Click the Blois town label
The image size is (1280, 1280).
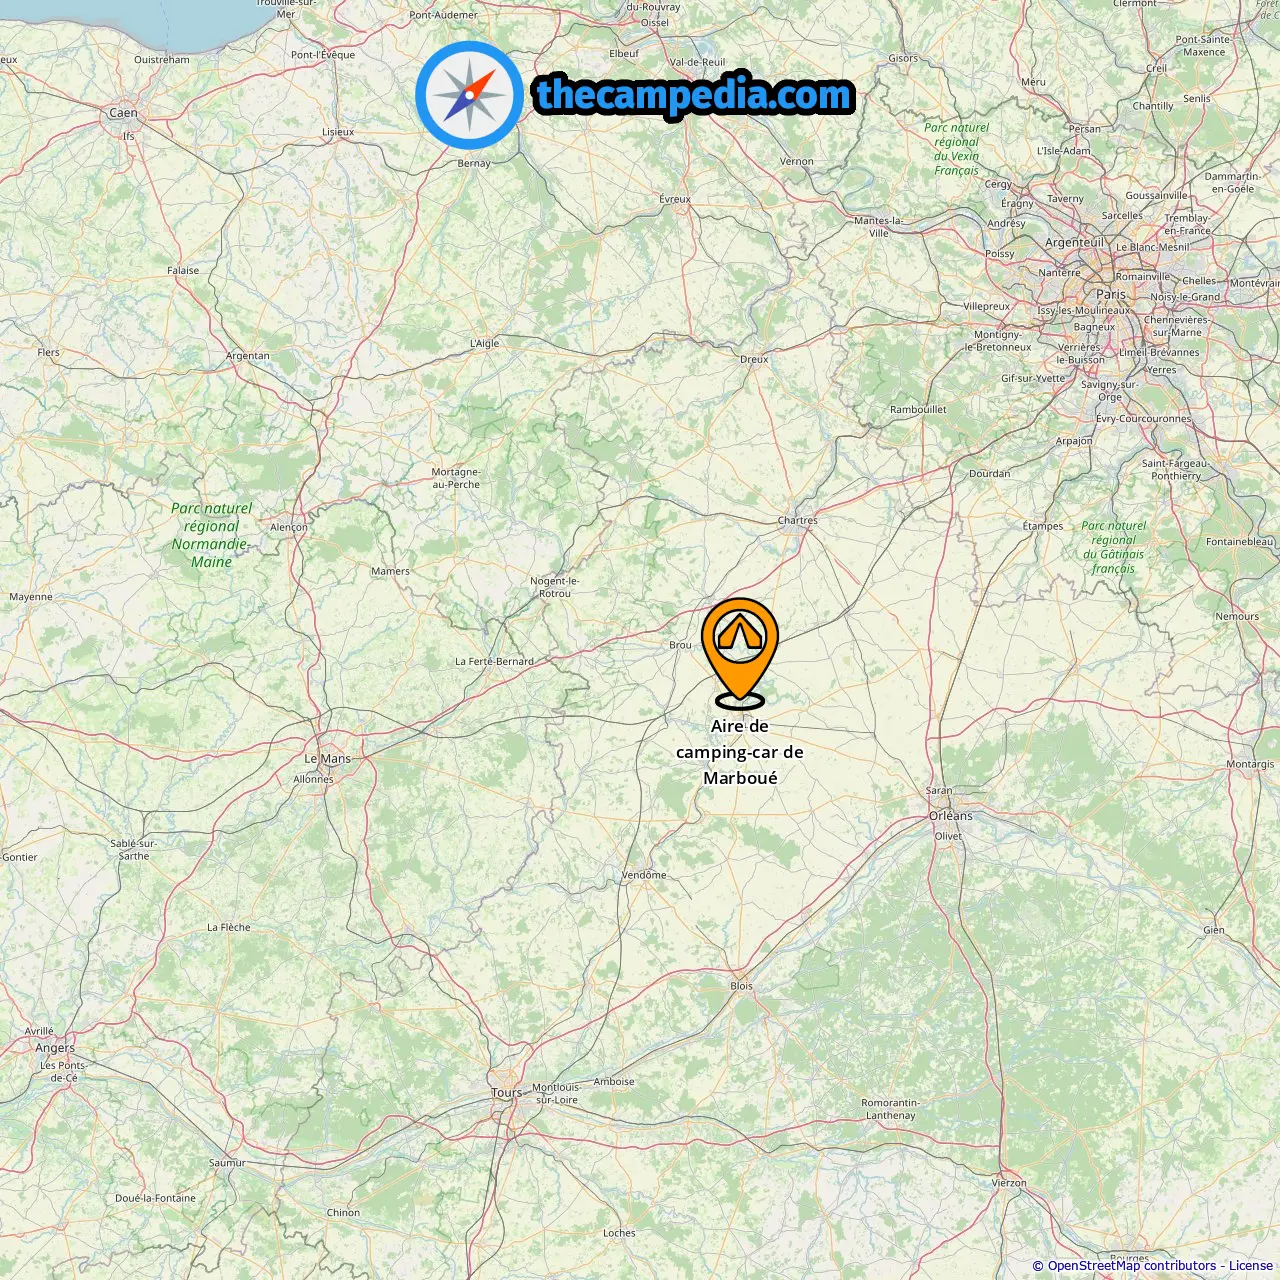(x=742, y=986)
